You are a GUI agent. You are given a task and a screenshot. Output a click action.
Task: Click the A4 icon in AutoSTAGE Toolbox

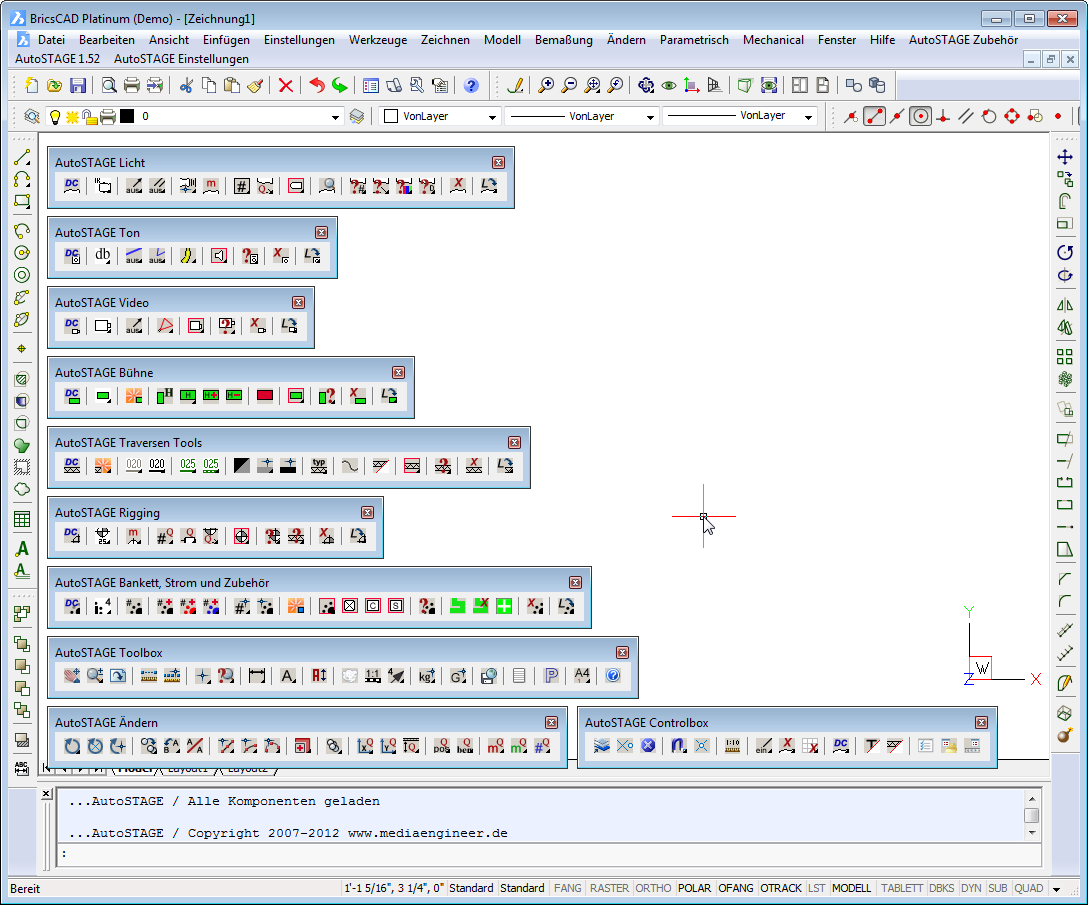pos(582,675)
